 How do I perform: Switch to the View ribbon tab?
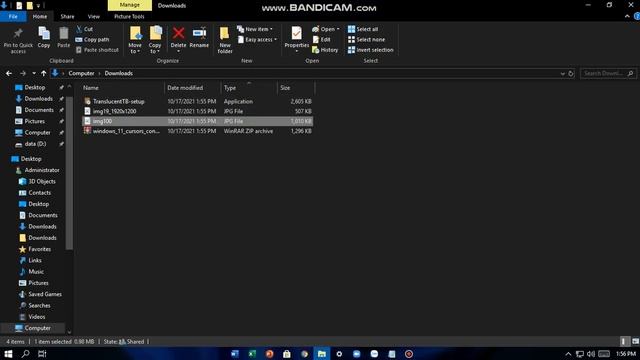coord(93,16)
